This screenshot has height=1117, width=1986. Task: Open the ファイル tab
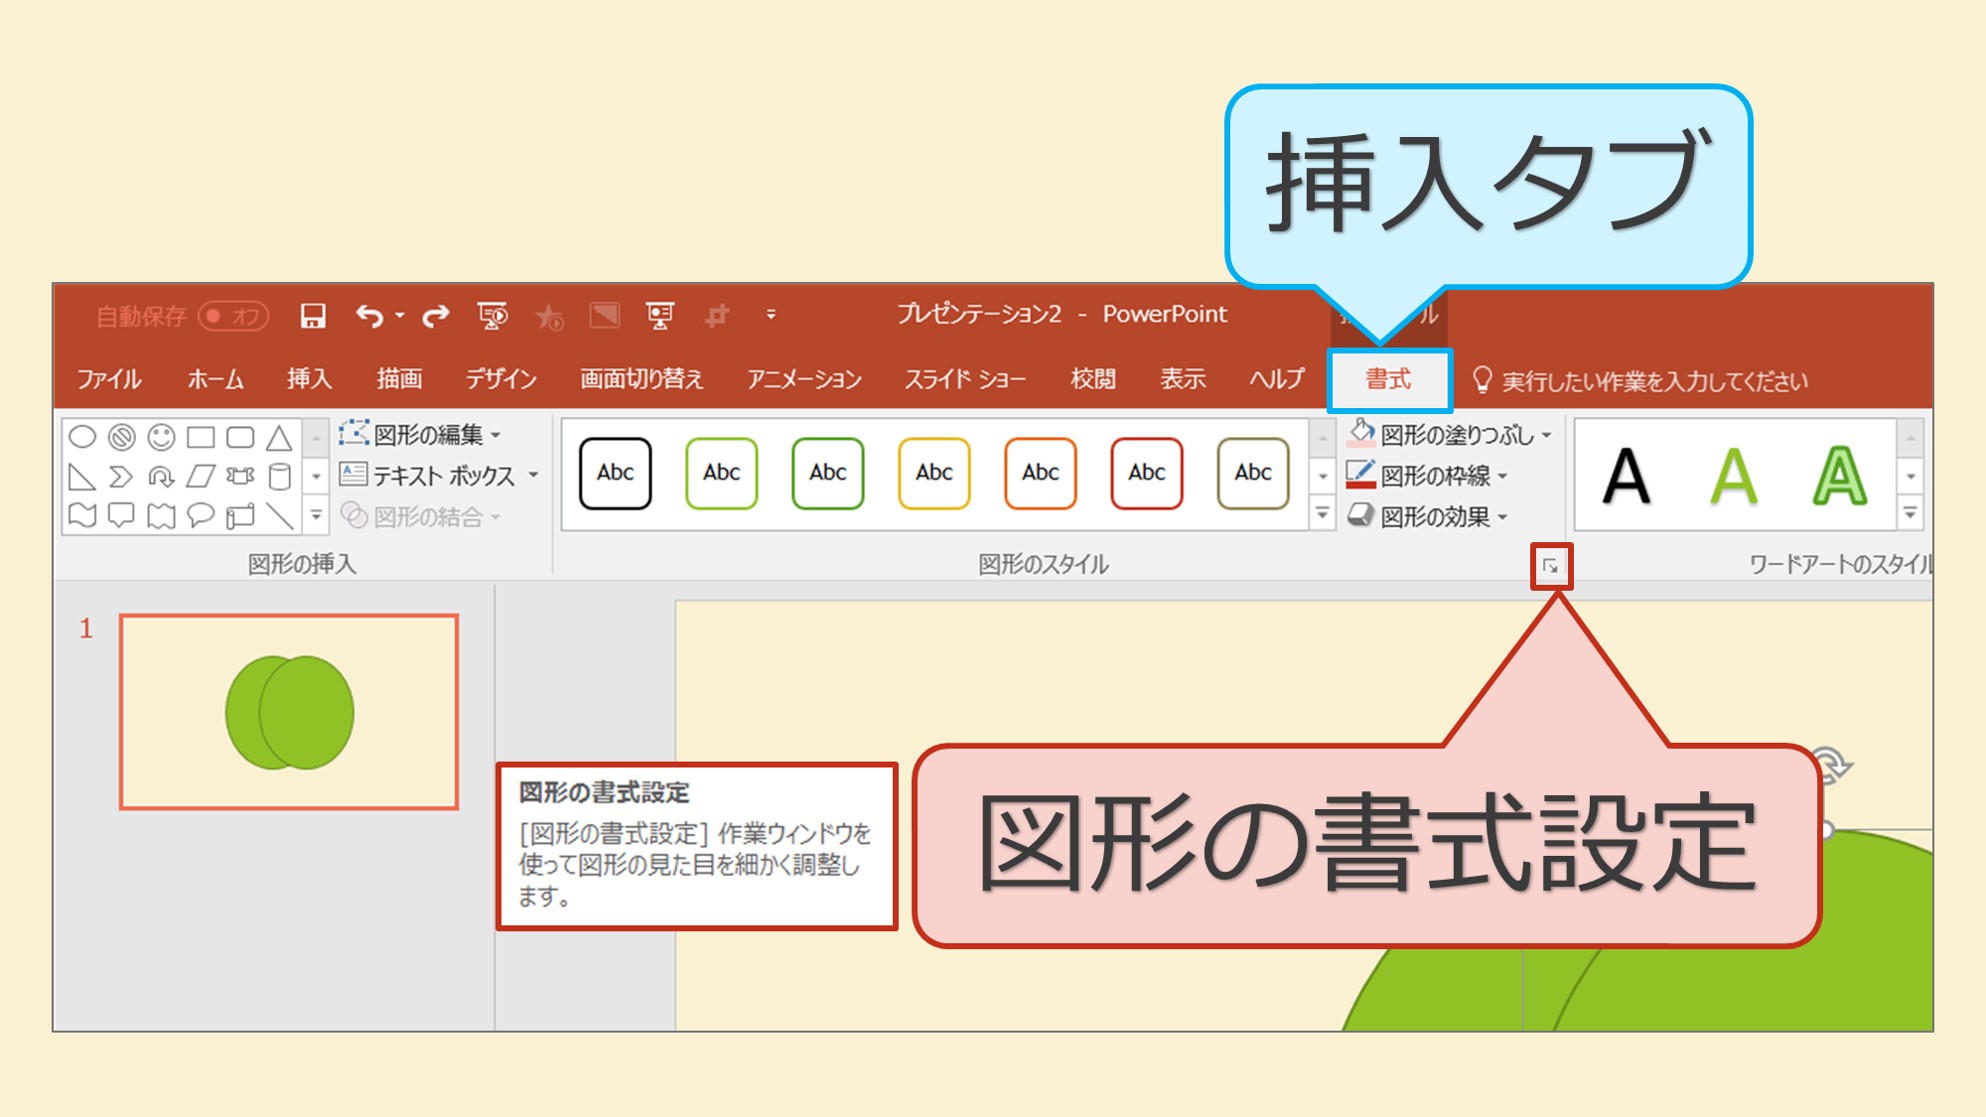coord(108,380)
